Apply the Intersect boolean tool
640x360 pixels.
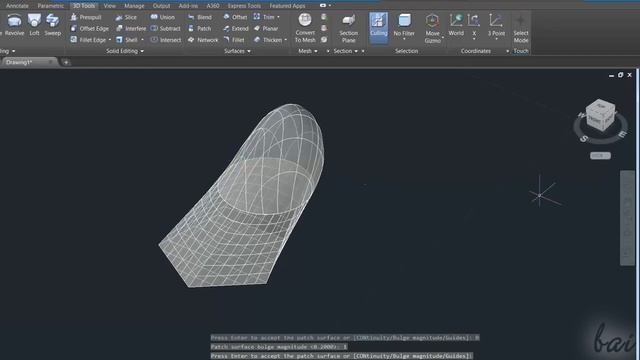click(x=166, y=40)
